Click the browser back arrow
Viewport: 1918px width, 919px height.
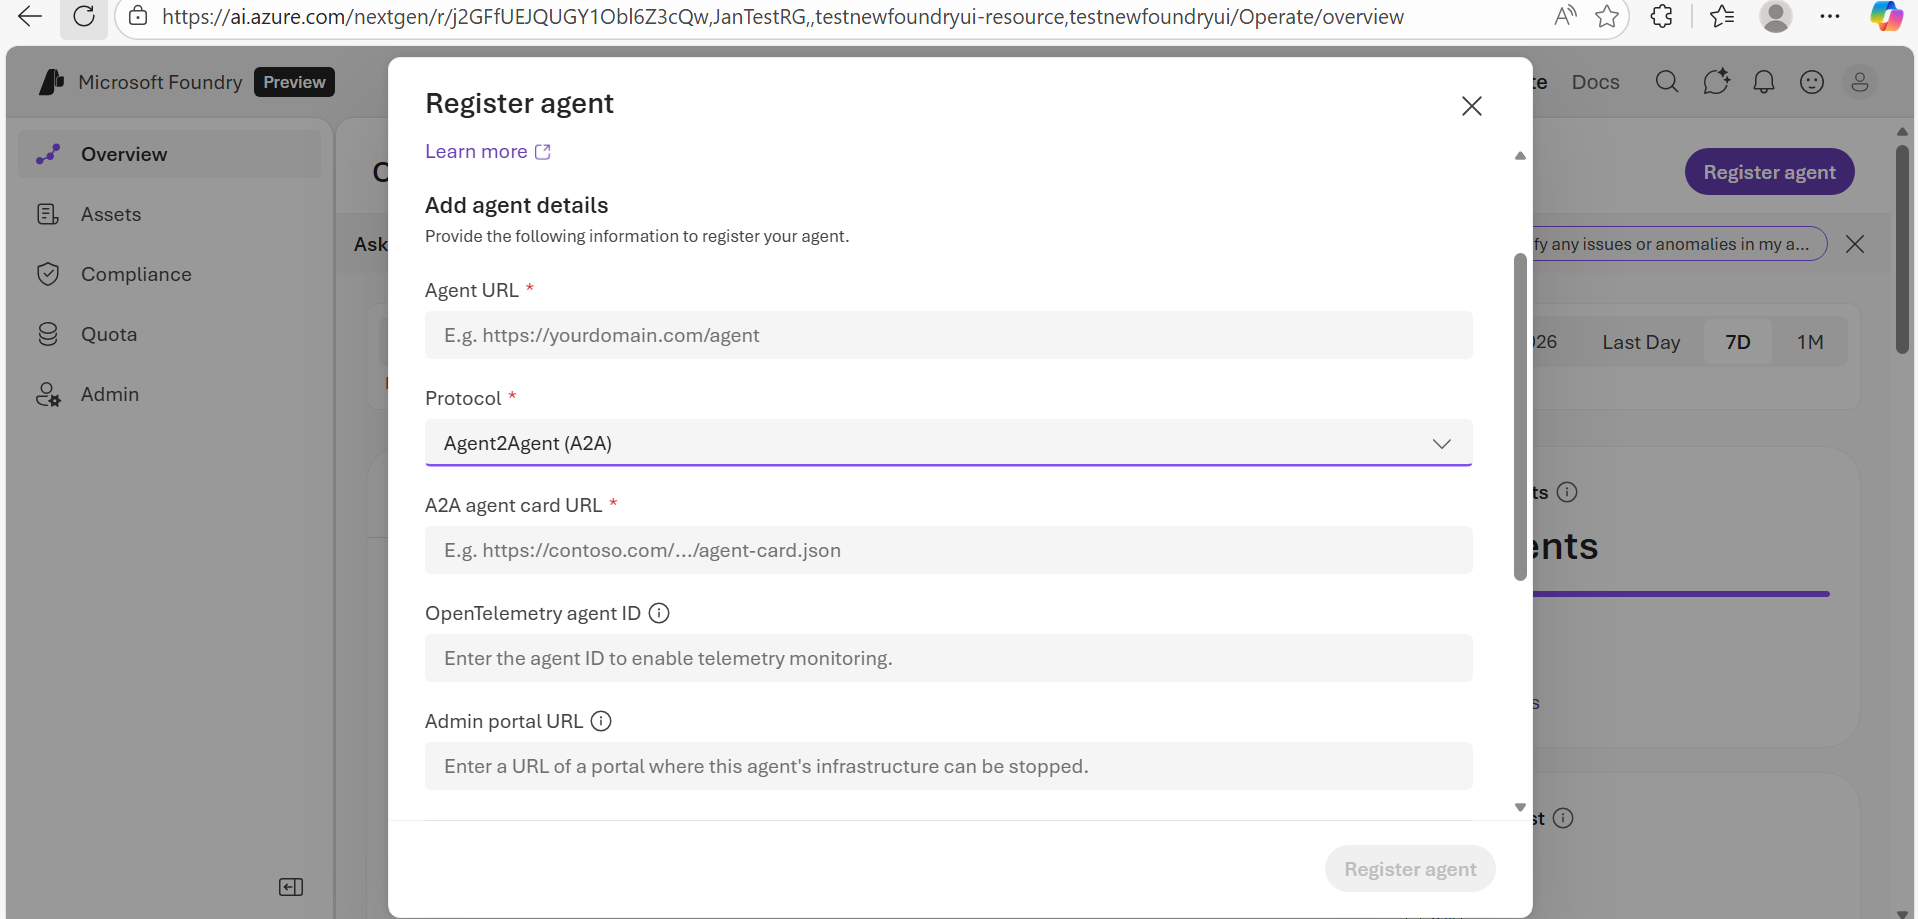[x=30, y=17]
